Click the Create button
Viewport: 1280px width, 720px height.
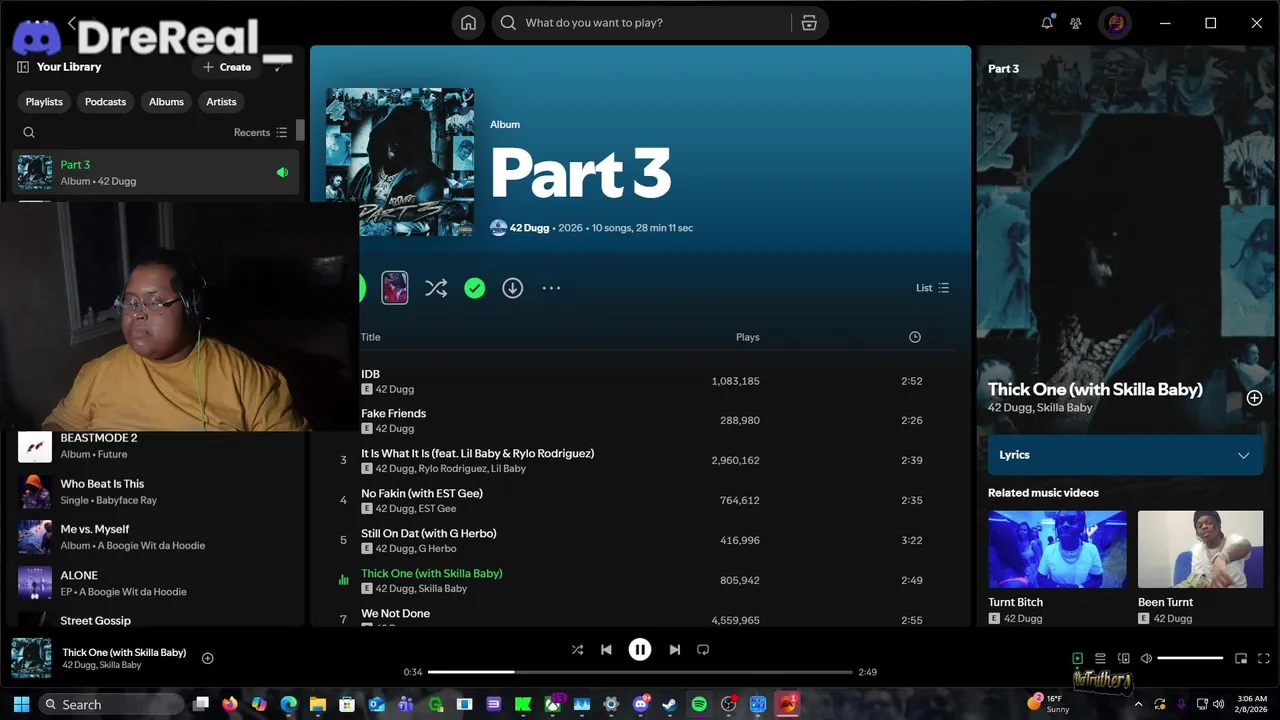point(227,67)
